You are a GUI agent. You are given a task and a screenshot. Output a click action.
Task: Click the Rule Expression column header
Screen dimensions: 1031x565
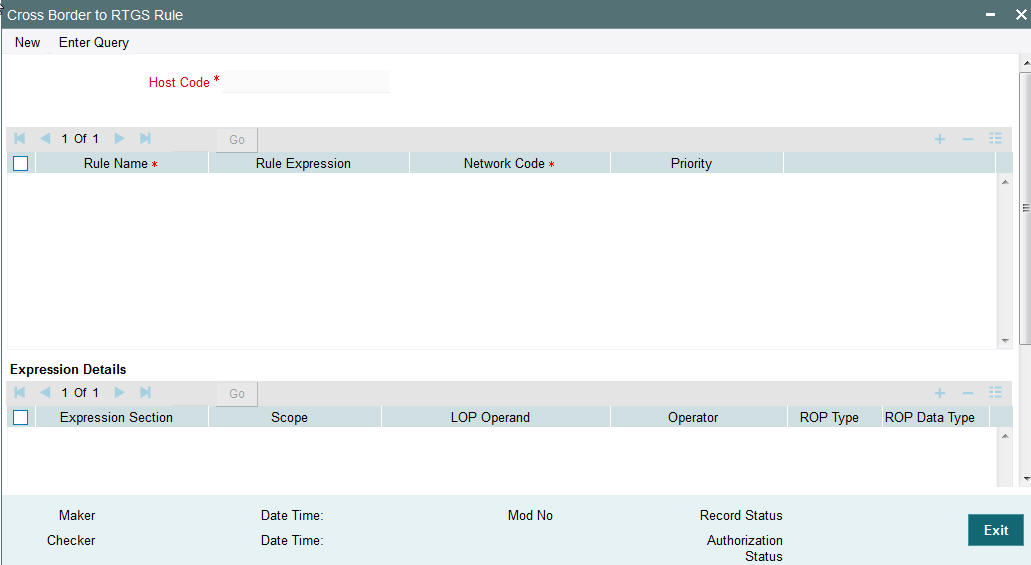pos(309,163)
